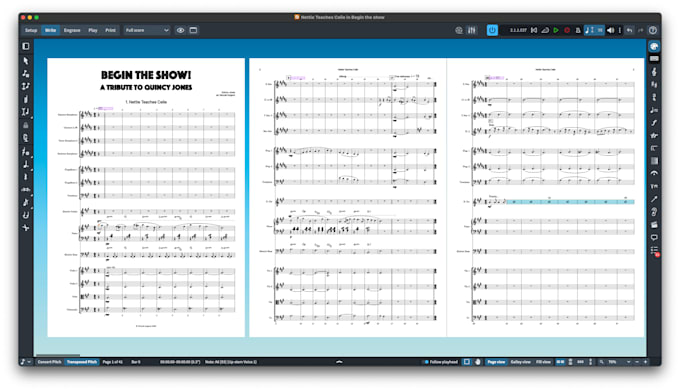680x391 pixels.
Task: Click the zoom magnifier icon in status bar
Action: coord(602,362)
